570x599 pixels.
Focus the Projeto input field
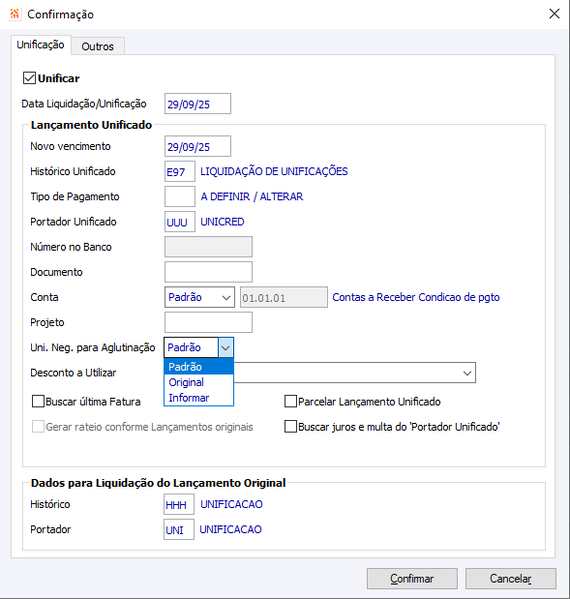coord(208,322)
